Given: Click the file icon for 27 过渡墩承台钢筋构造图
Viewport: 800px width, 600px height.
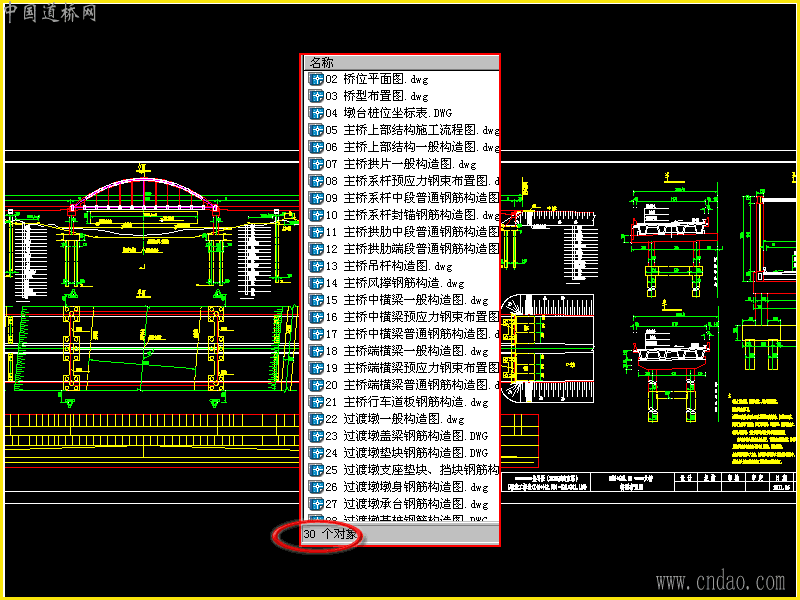Looking at the screenshot, I should coord(316,504).
